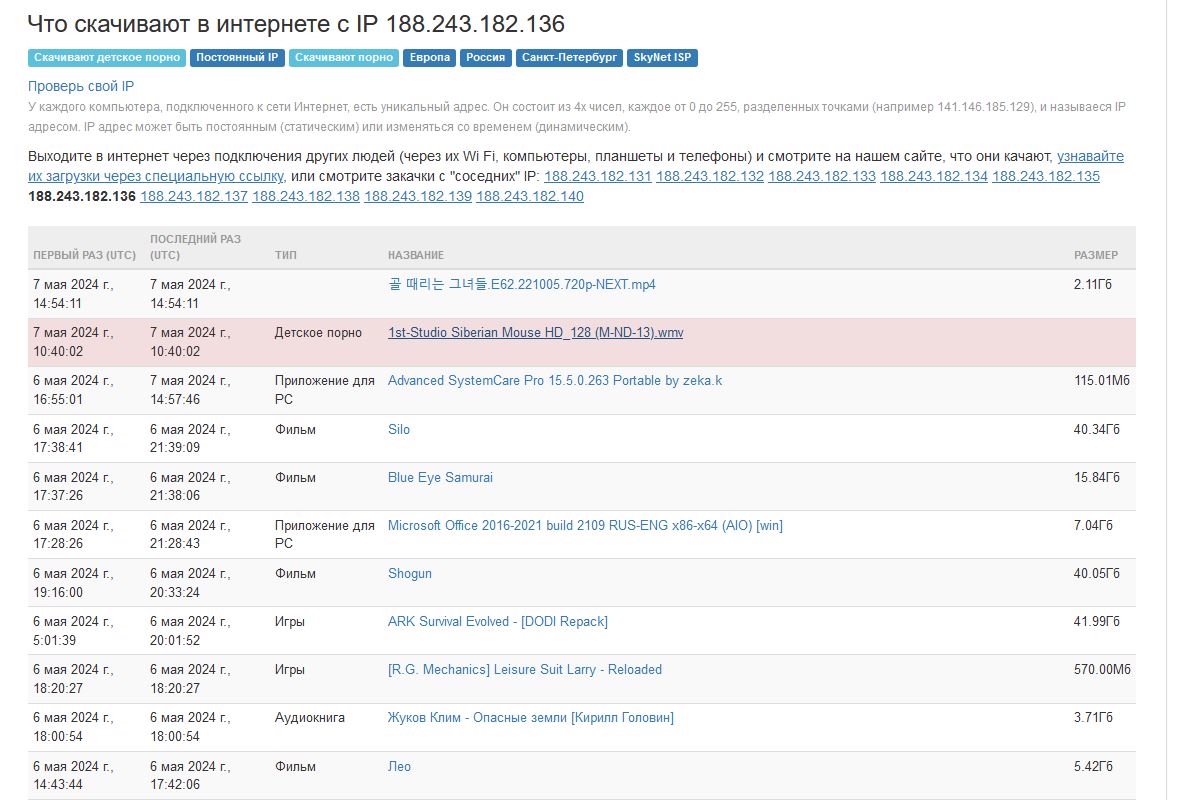Click the 'Игры' type in Leisure Suit Larry row
This screenshot has height=800, width=1199.
[290, 669]
